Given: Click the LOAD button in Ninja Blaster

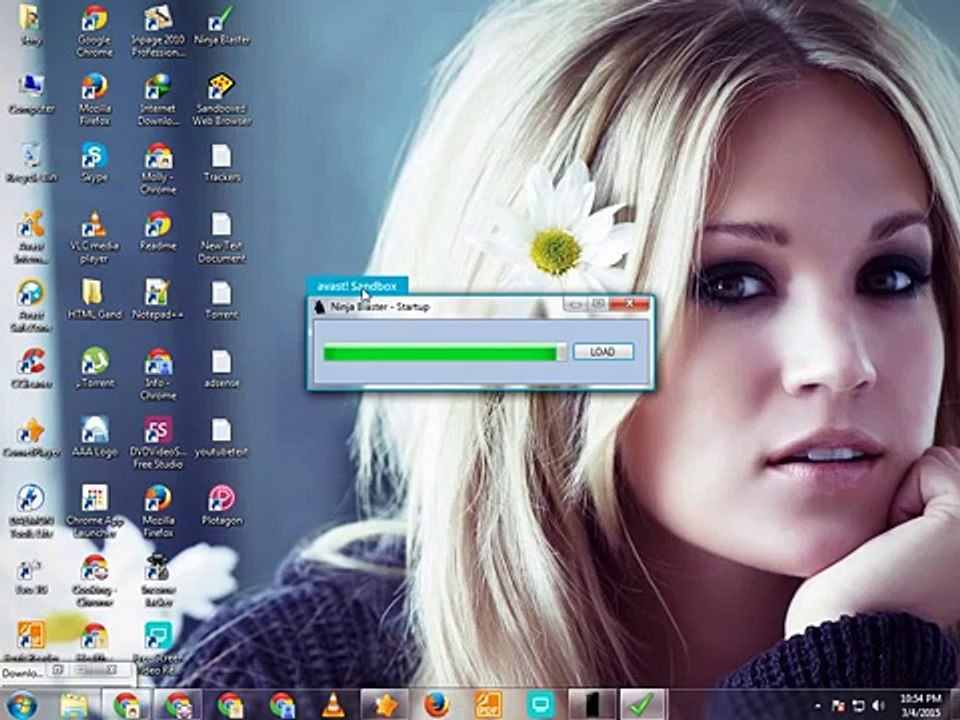Looking at the screenshot, I should (x=603, y=351).
